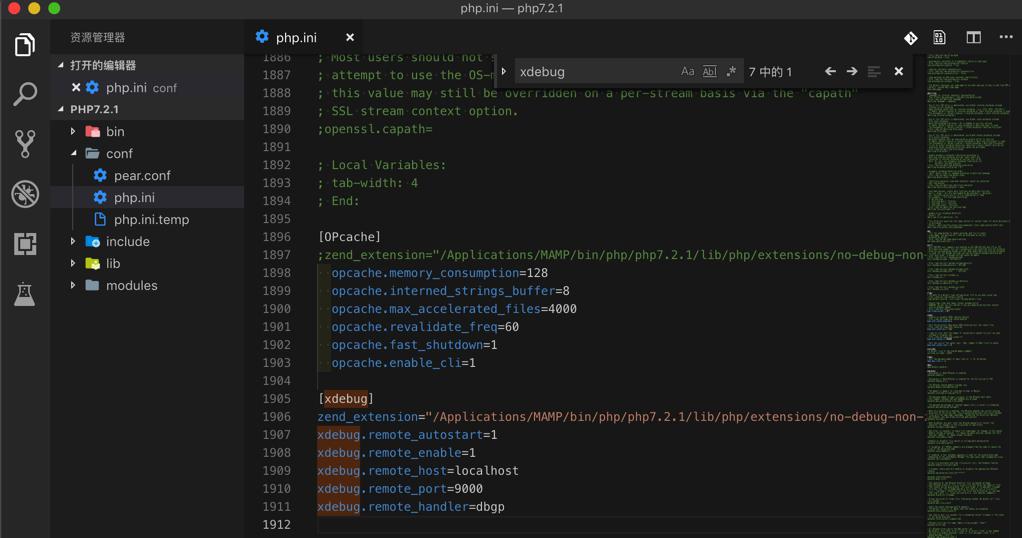Click the php.ini.temp file icon
The width and height of the screenshot is (1022, 538).
[x=100, y=219]
